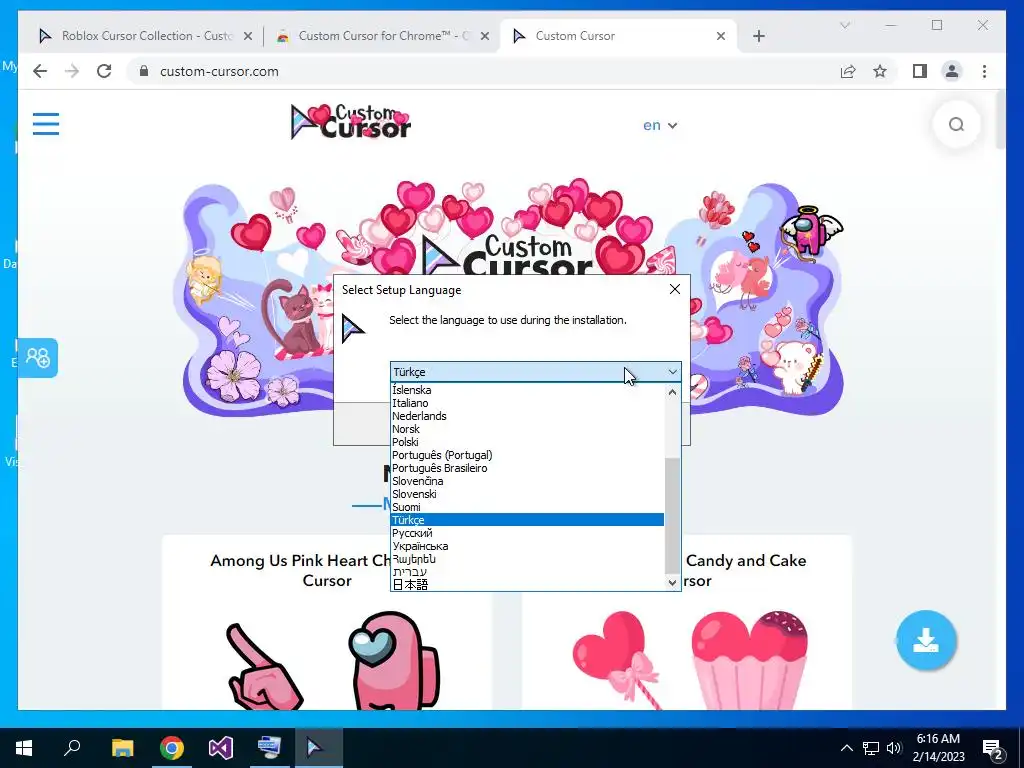
Task: Close the Roblox Cursor Collection tab
Action: click(x=248, y=36)
